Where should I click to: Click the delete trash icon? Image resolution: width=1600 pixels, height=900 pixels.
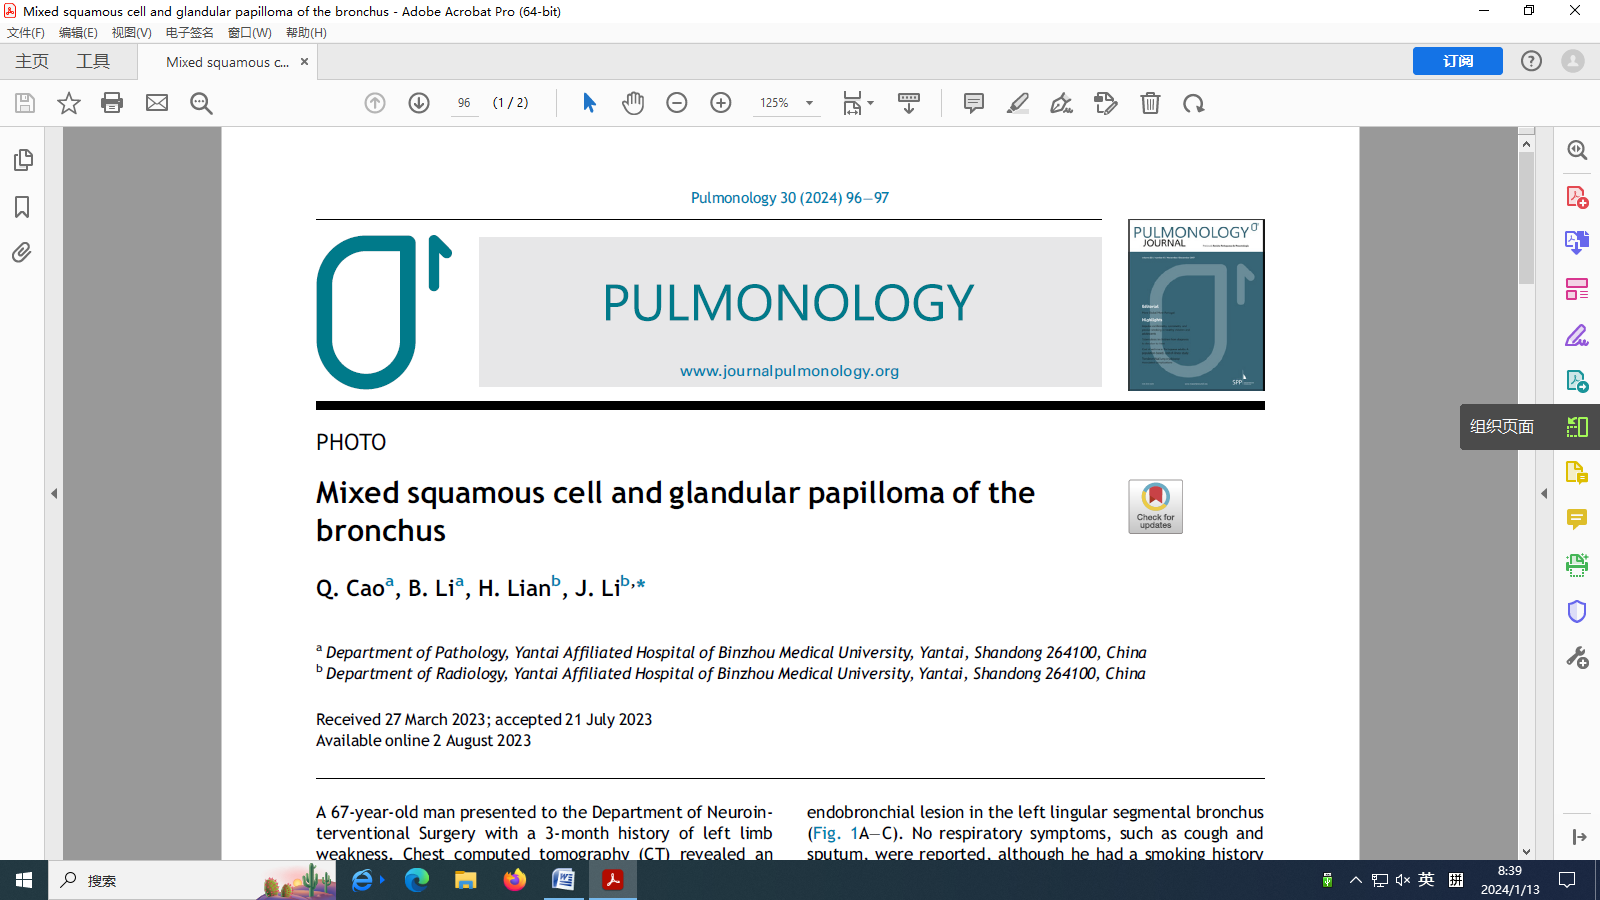coord(1150,103)
